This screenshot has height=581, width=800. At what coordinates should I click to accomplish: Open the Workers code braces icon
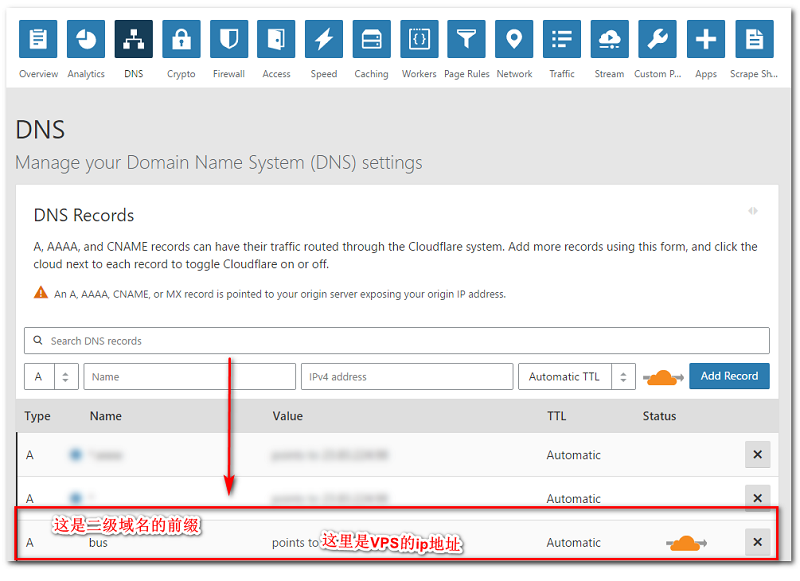click(419, 40)
